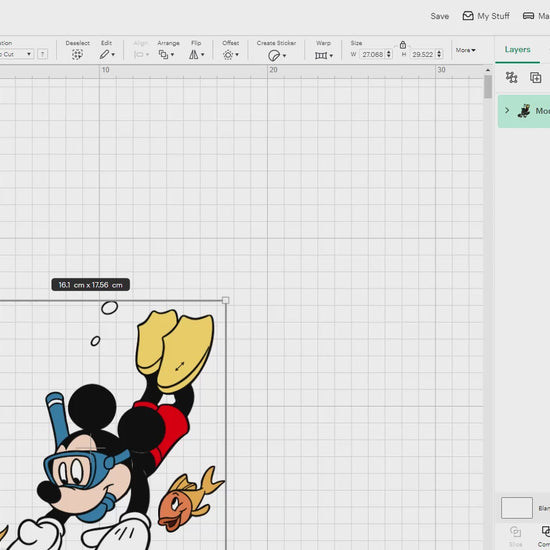
Task: Click the Flip icon
Action: 196,55
